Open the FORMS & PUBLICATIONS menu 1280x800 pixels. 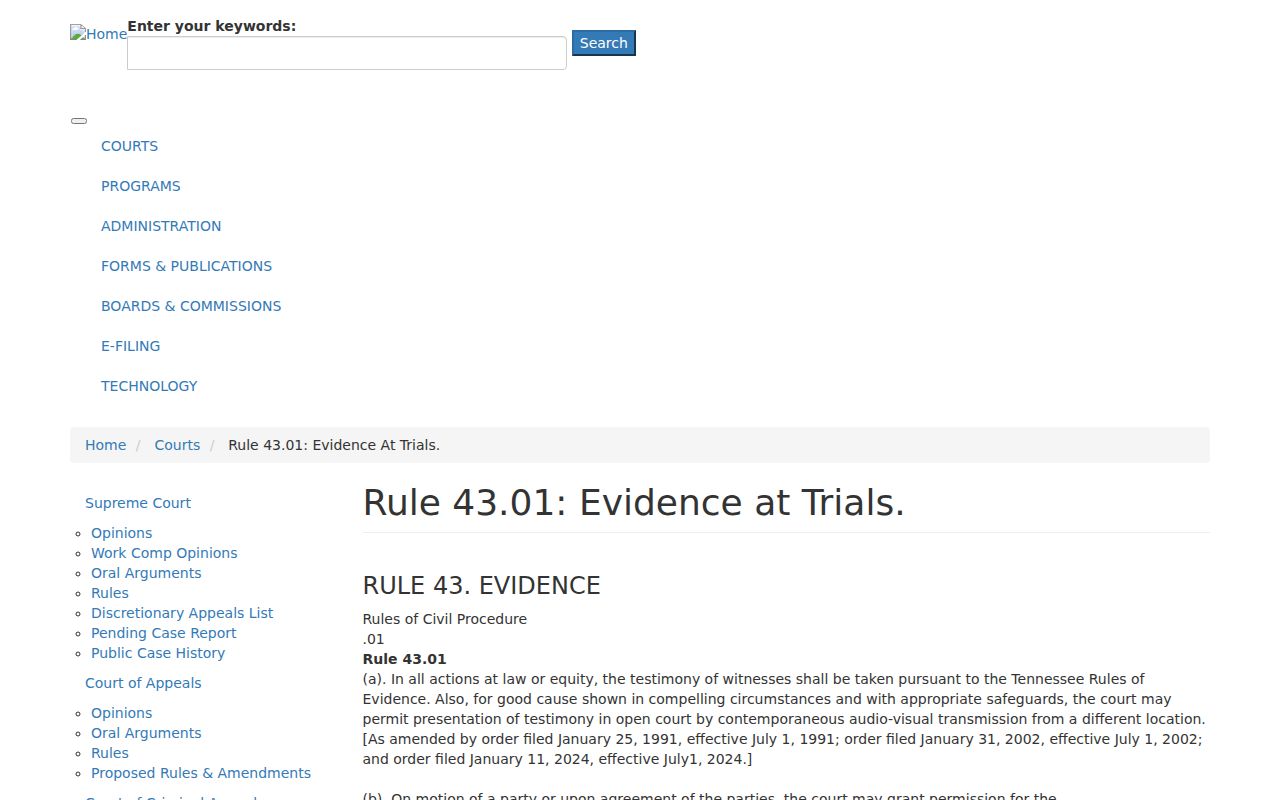click(186, 266)
